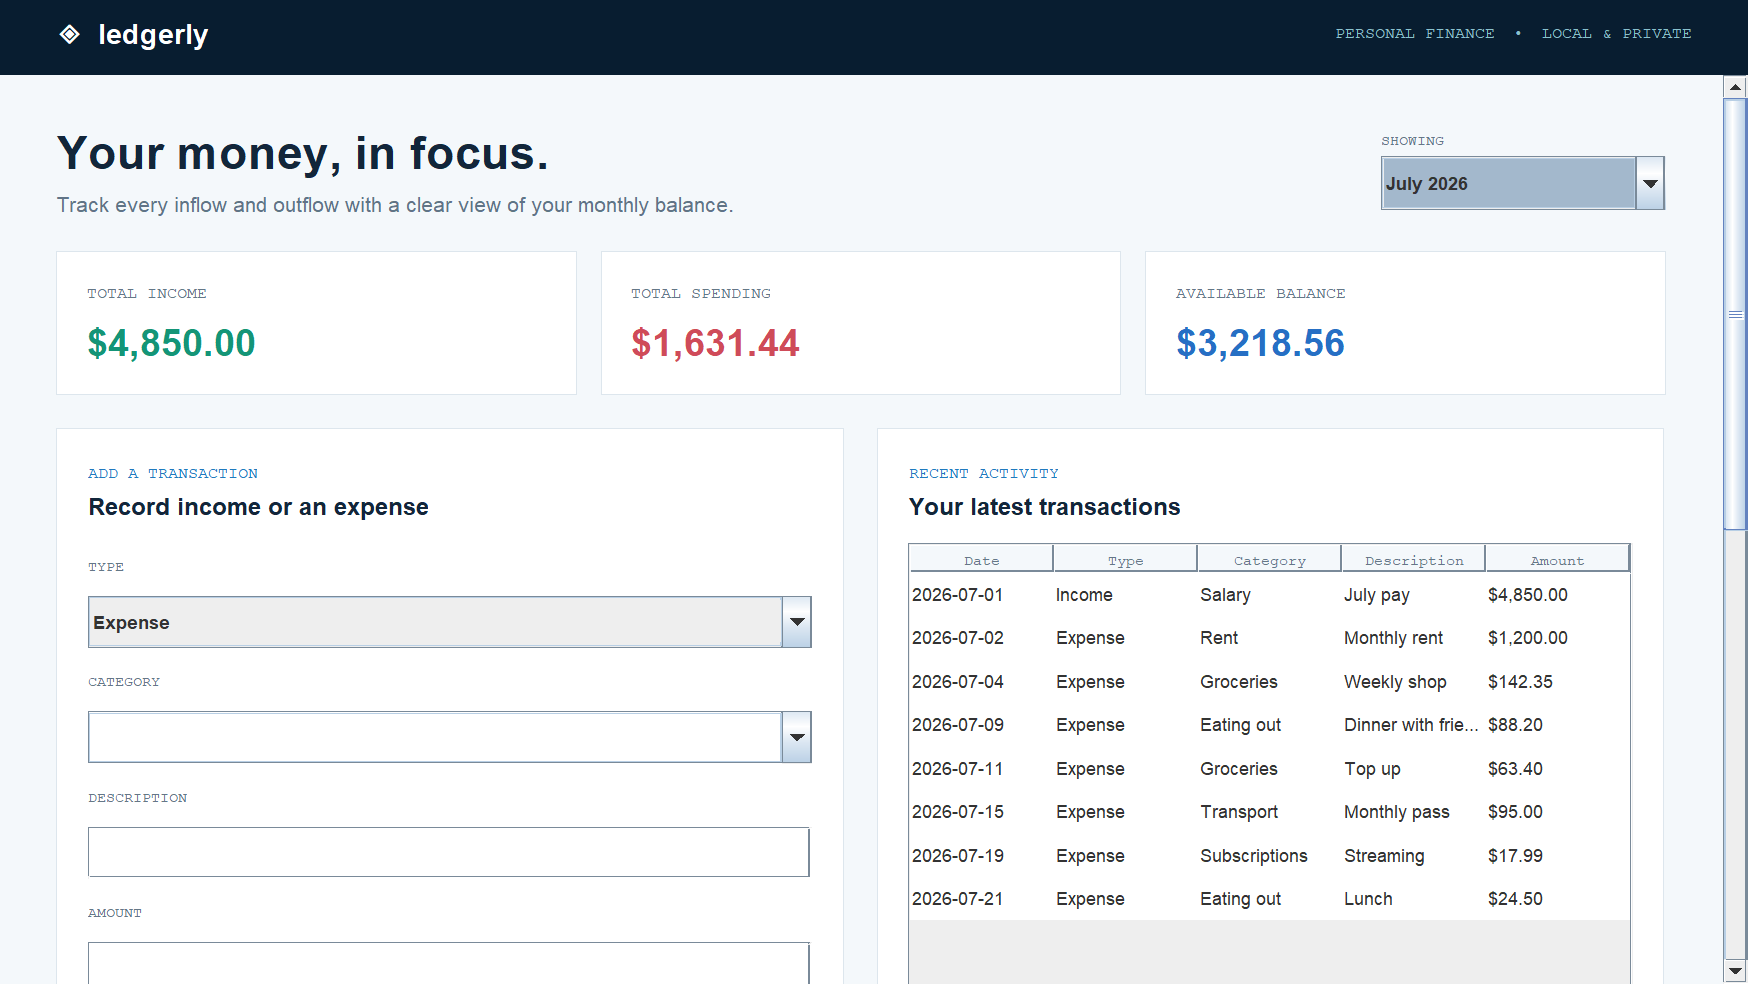1748x984 pixels.
Task: Select the Rent category cell
Action: coord(1269,638)
